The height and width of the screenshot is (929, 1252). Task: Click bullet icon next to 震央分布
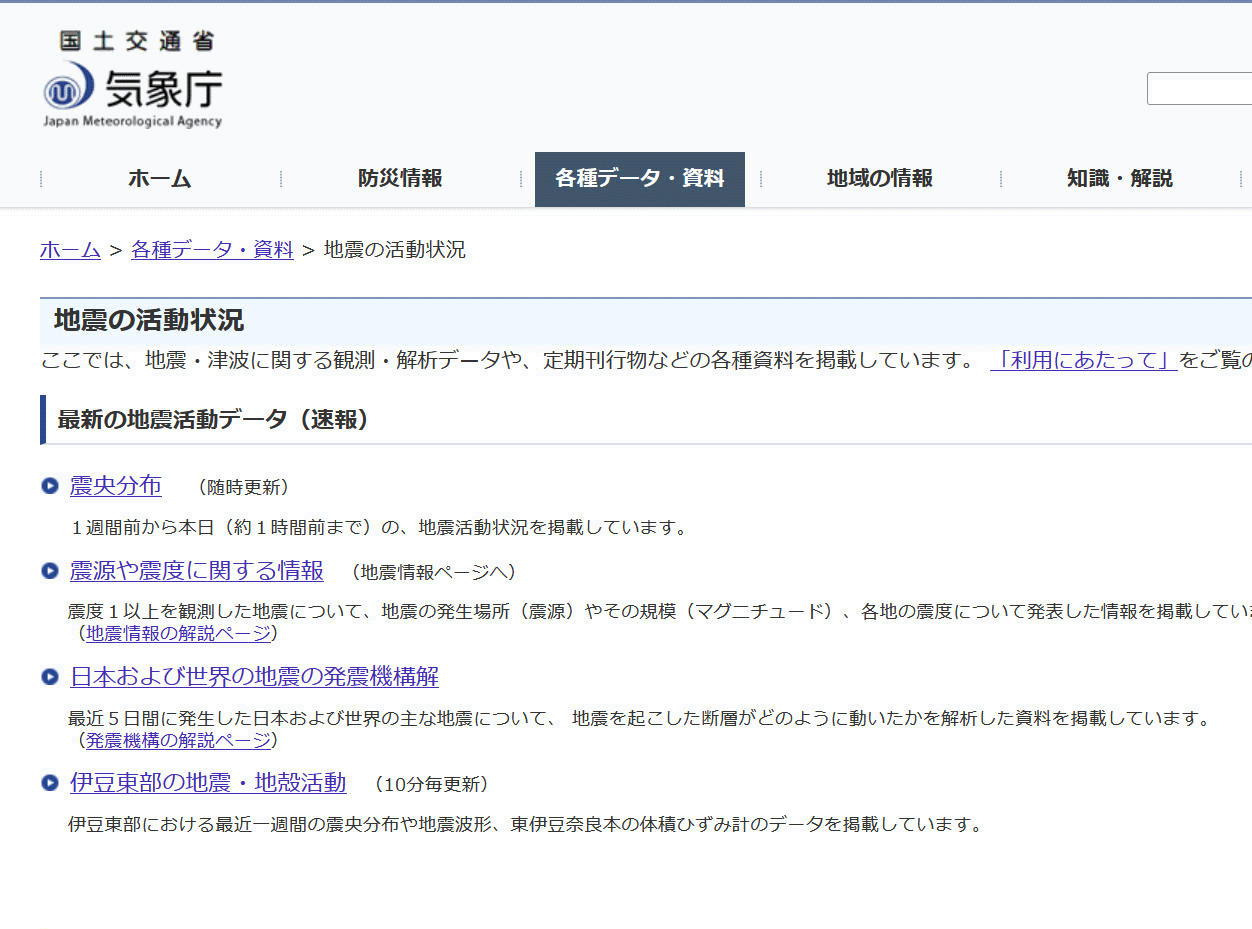click(x=50, y=486)
